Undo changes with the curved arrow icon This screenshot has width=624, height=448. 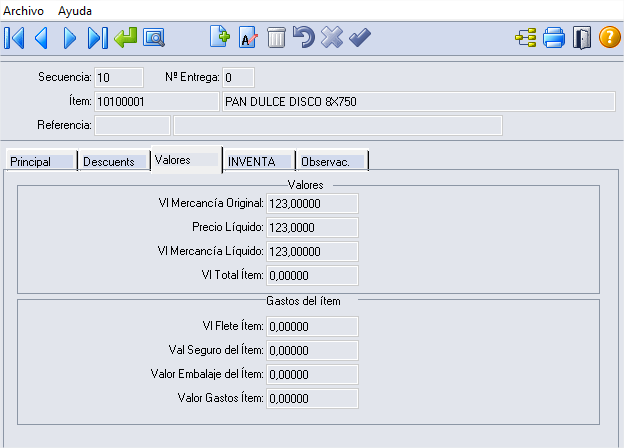[x=304, y=37]
